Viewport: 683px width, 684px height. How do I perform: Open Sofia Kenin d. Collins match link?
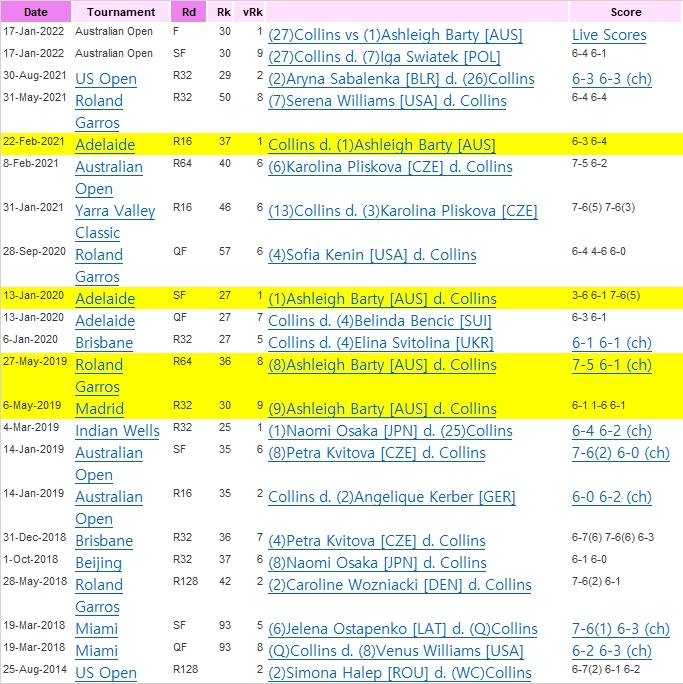point(372,255)
